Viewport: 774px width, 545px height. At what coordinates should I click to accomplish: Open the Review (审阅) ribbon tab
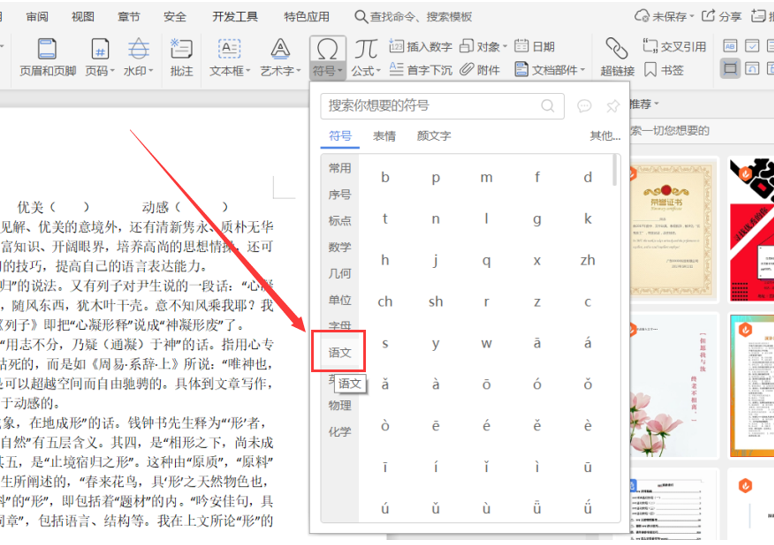(x=37, y=17)
